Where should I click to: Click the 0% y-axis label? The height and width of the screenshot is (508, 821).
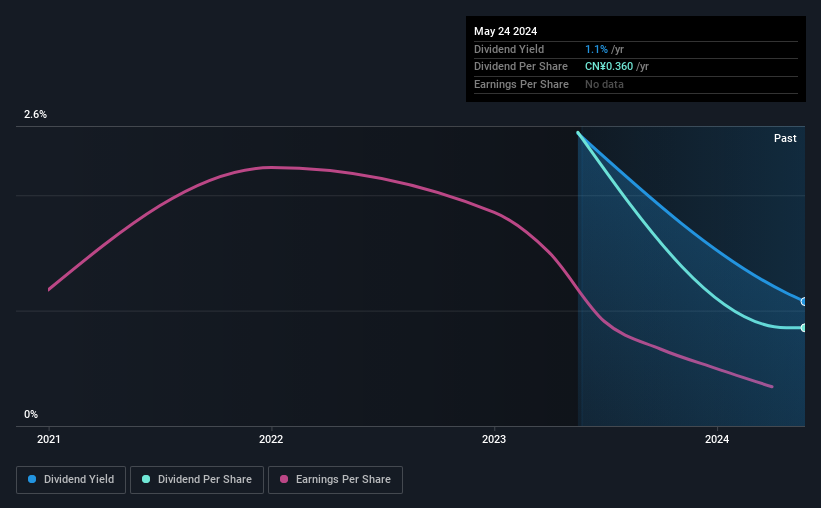31,414
